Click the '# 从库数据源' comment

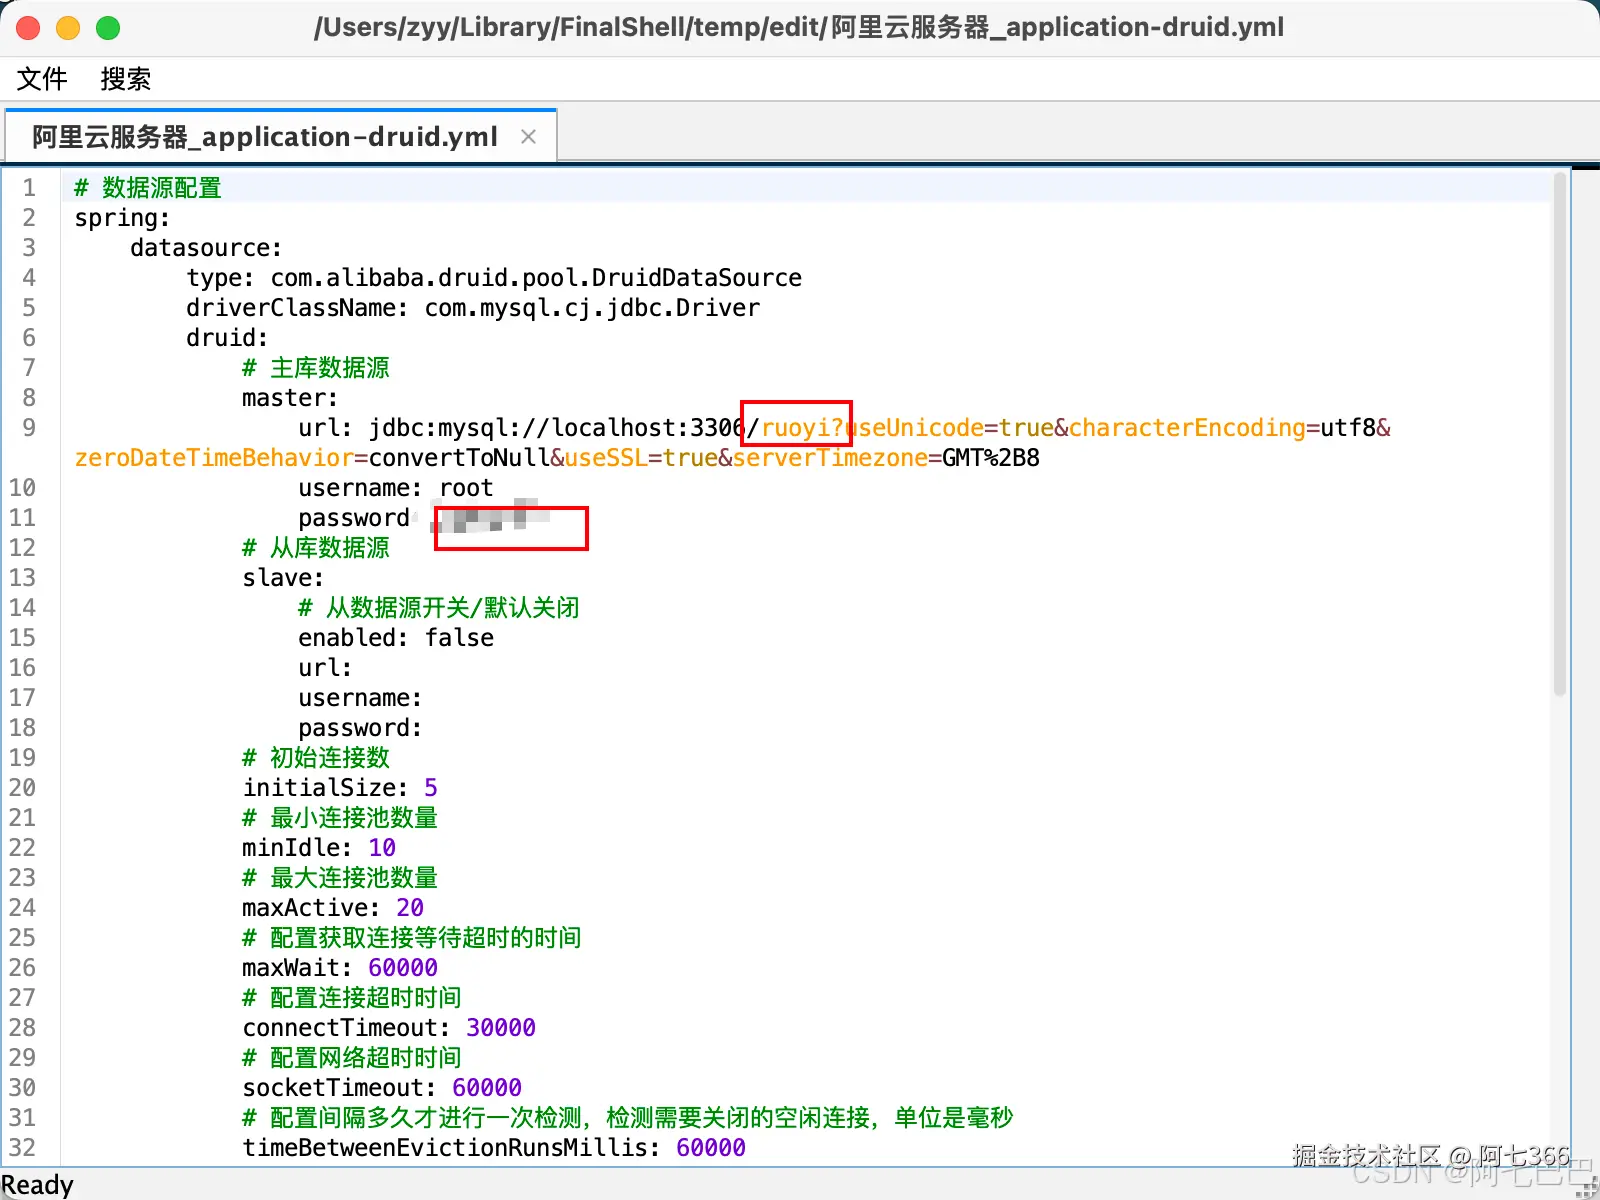[x=316, y=548]
